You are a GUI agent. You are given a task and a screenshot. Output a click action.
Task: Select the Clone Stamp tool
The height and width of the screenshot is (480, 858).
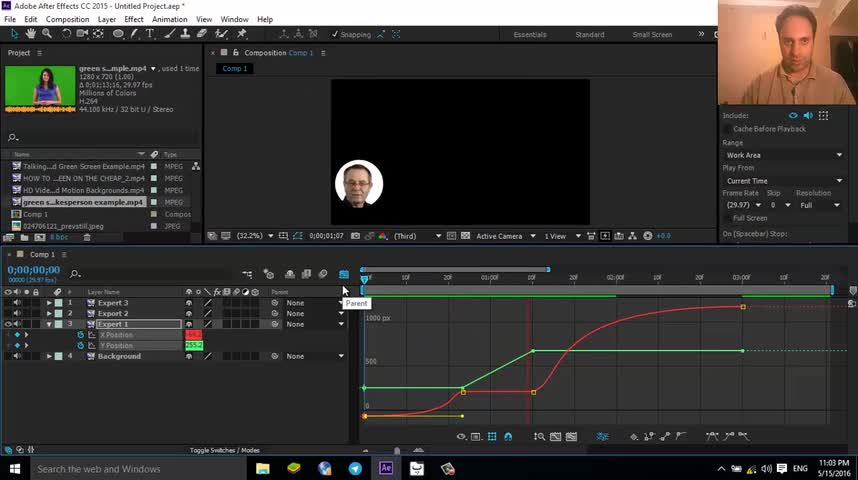(x=185, y=34)
